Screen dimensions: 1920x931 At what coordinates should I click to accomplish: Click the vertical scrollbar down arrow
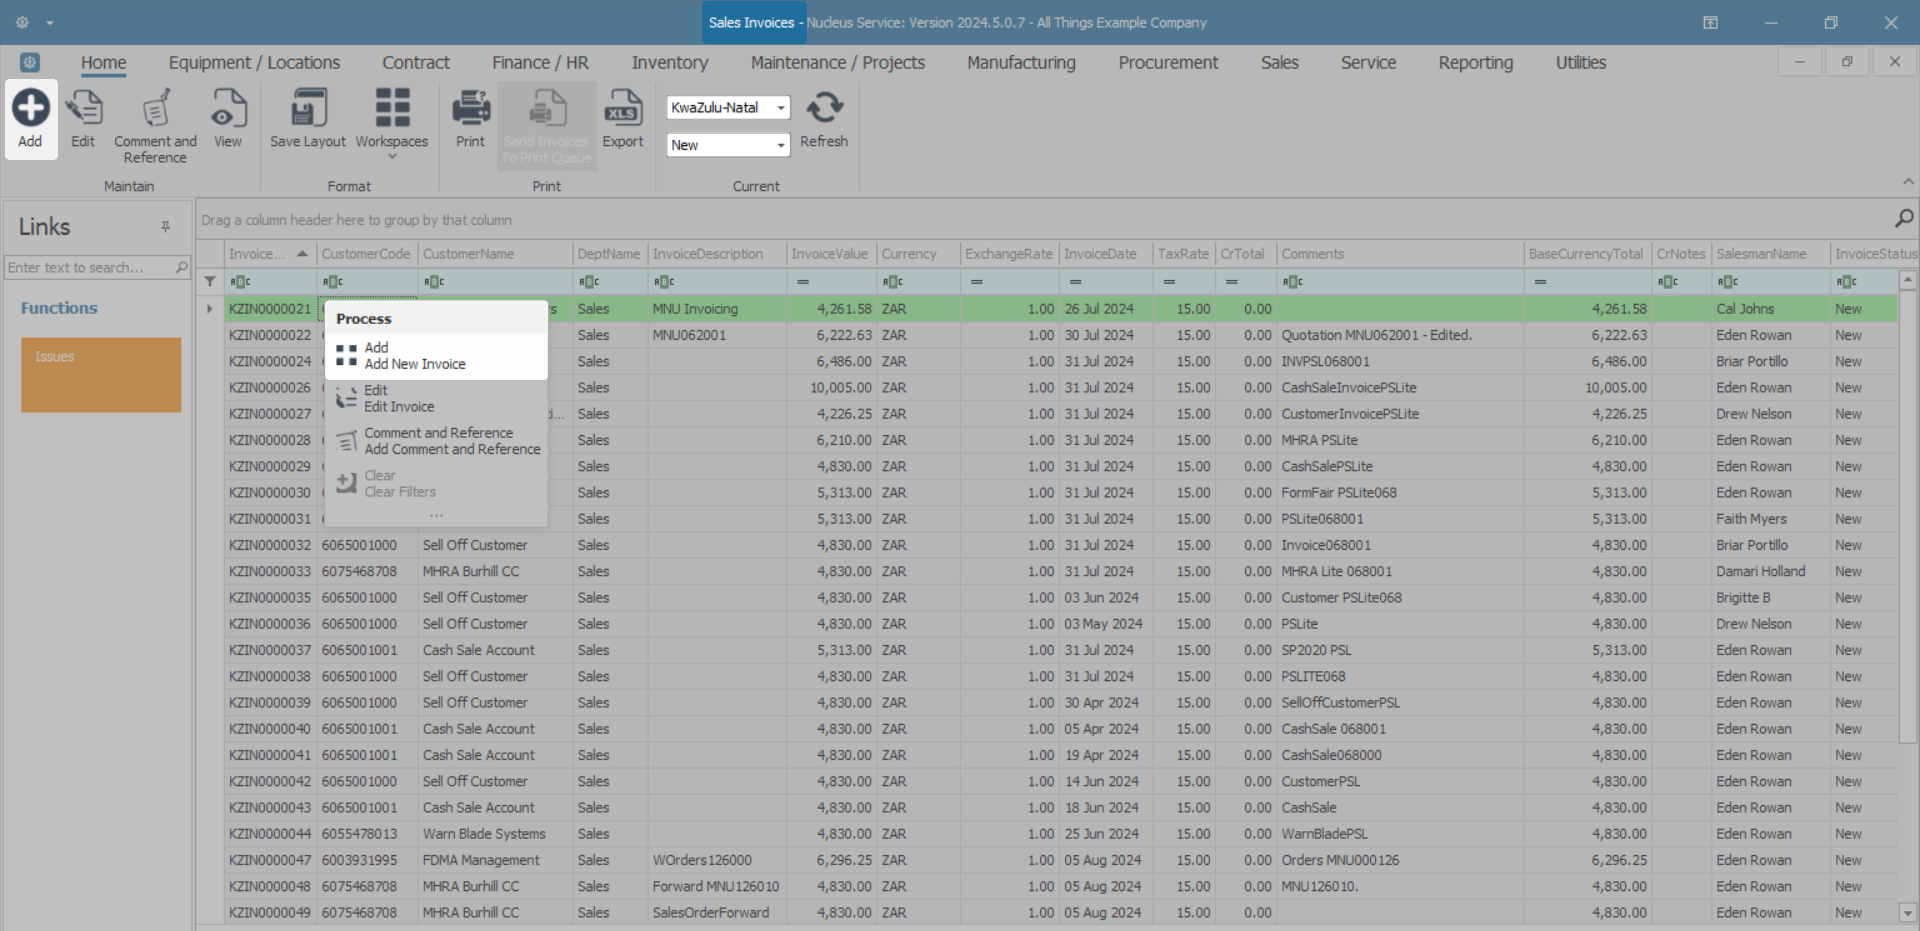[1908, 912]
